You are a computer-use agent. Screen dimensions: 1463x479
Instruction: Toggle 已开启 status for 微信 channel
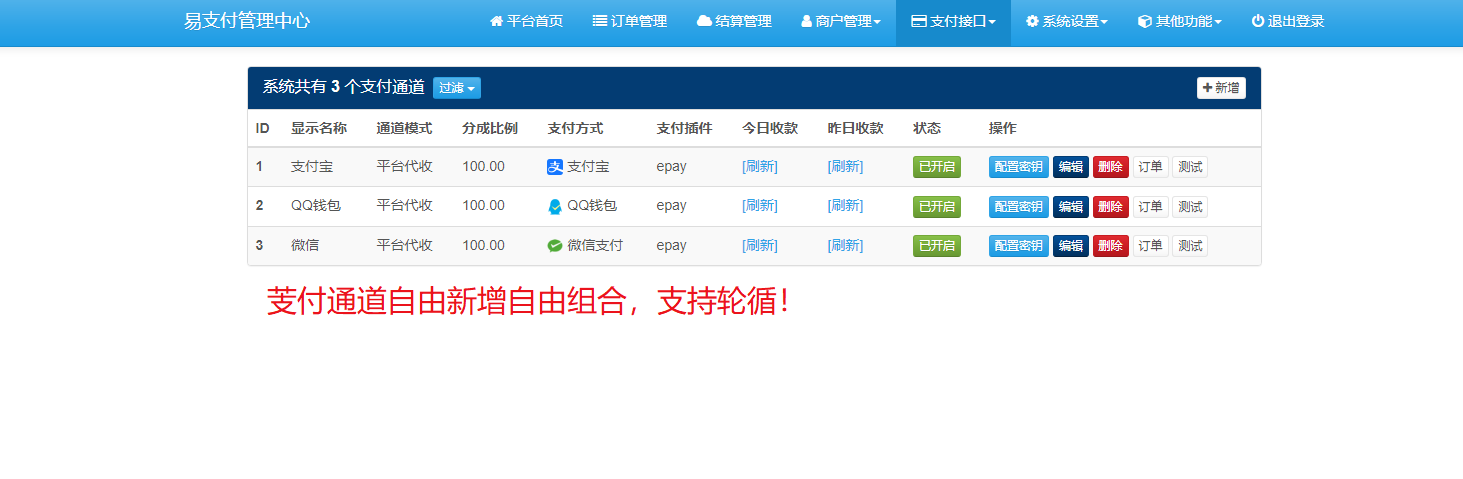937,246
